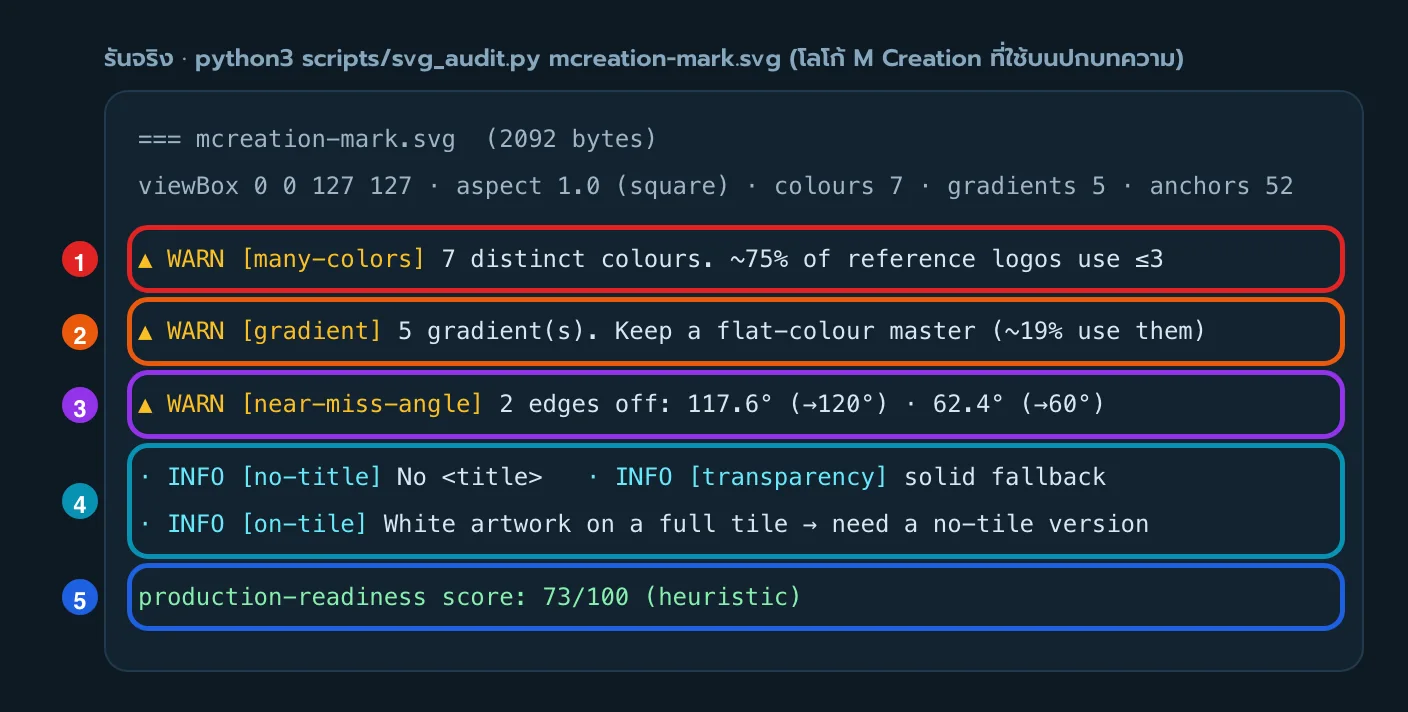The height and width of the screenshot is (712, 1408).
Task: Select the header '=== mcreation-mark.svg'
Action: click(x=297, y=139)
